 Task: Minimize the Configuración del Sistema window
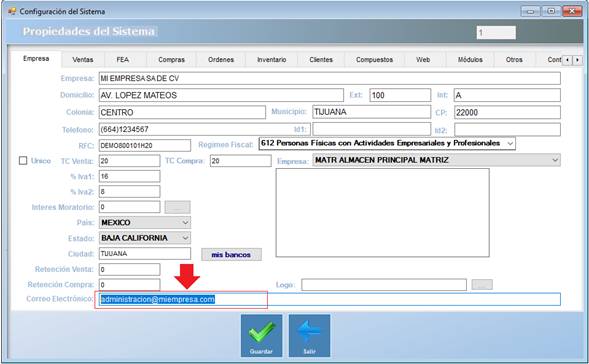pos(530,11)
